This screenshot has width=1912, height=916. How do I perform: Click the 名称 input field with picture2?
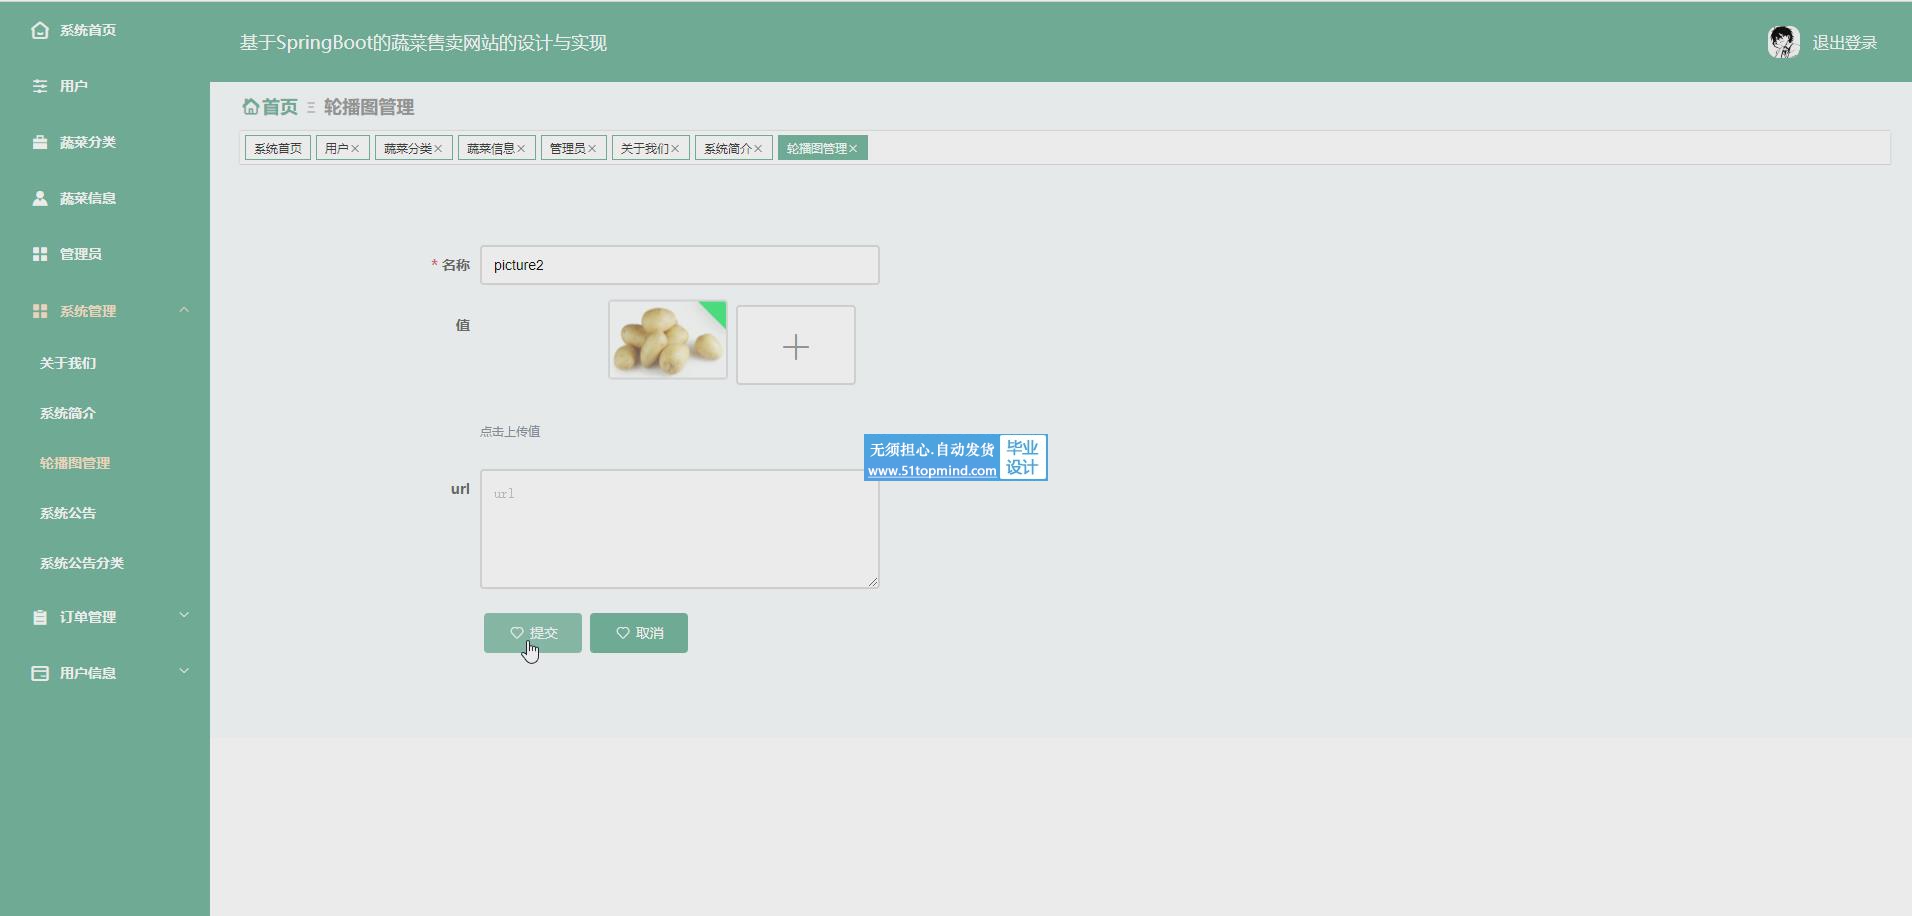680,265
